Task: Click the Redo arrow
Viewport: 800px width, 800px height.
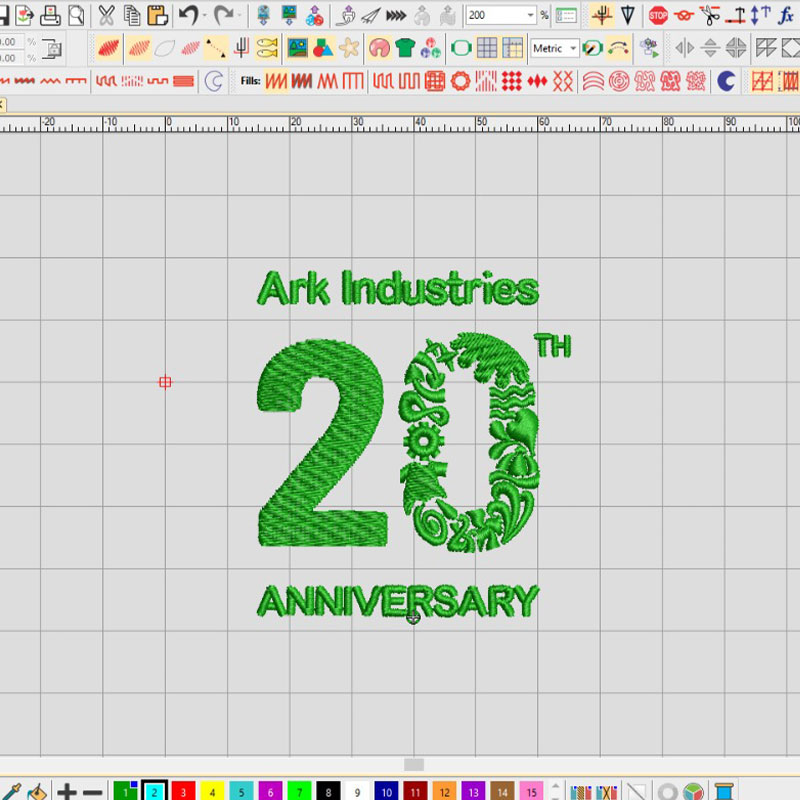Action: (x=224, y=15)
